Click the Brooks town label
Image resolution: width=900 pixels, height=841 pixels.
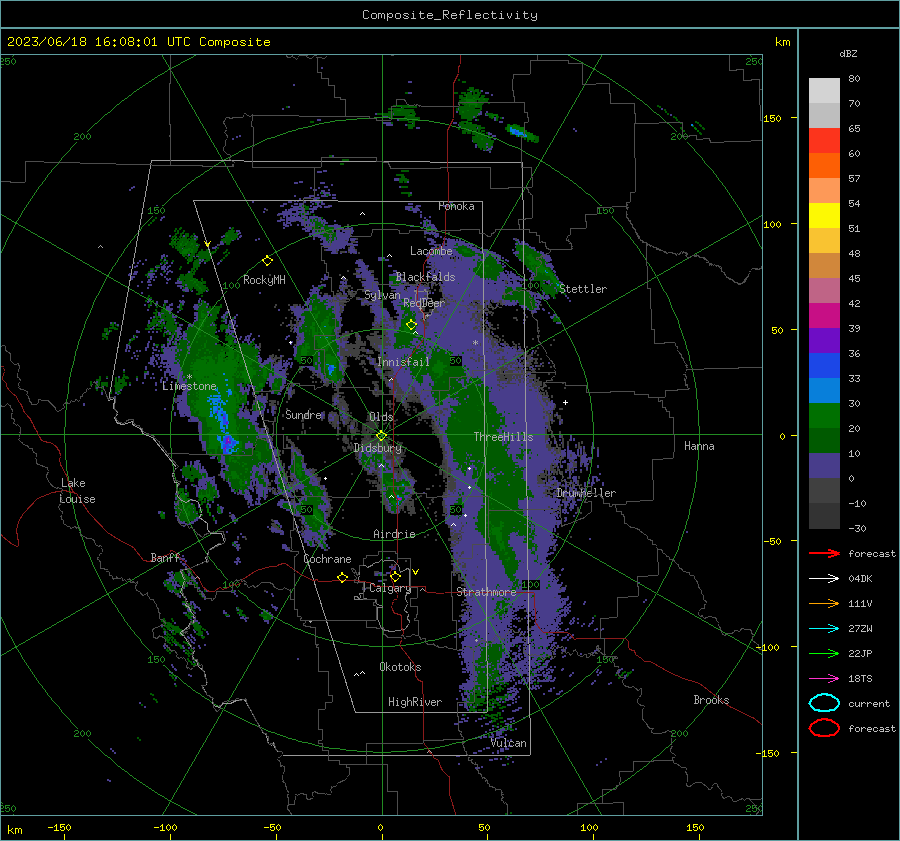pyautogui.click(x=711, y=700)
